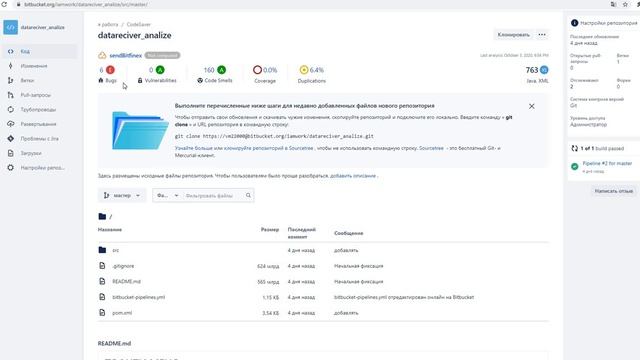
Task: Click the browser translate page icon
Action: (613, 4)
